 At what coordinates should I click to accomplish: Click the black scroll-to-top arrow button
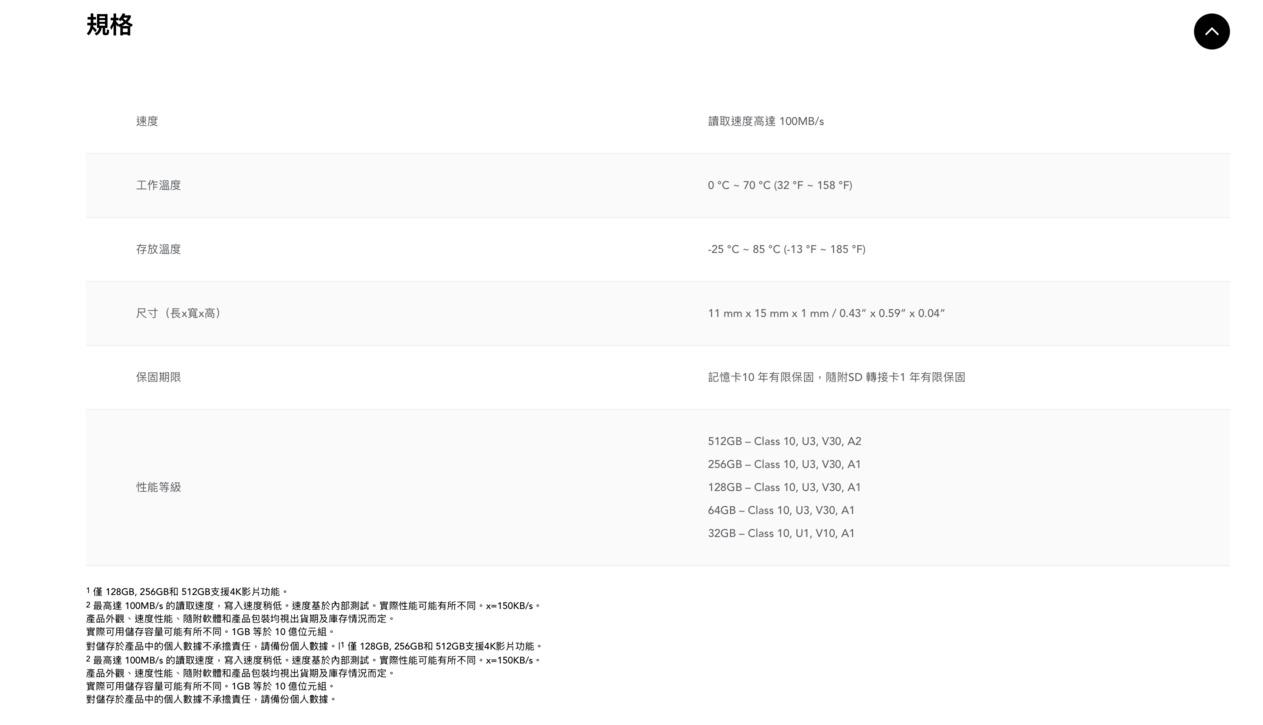tap(1211, 31)
